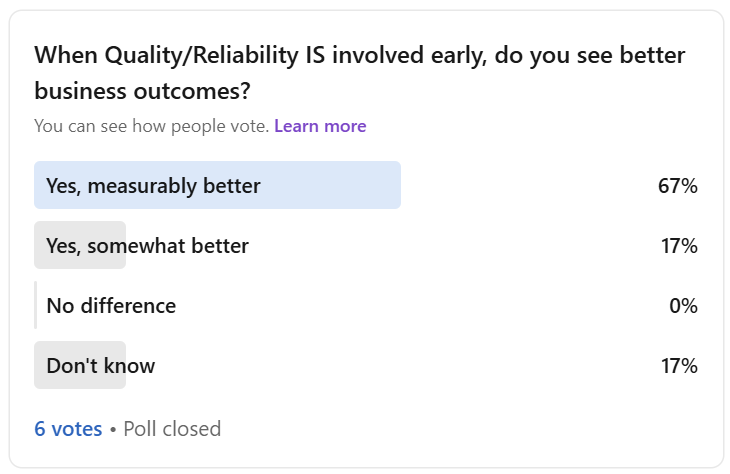The width and height of the screenshot is (730, 474).
Task: Click the 0% result for No difference
Action: point(683,305)
